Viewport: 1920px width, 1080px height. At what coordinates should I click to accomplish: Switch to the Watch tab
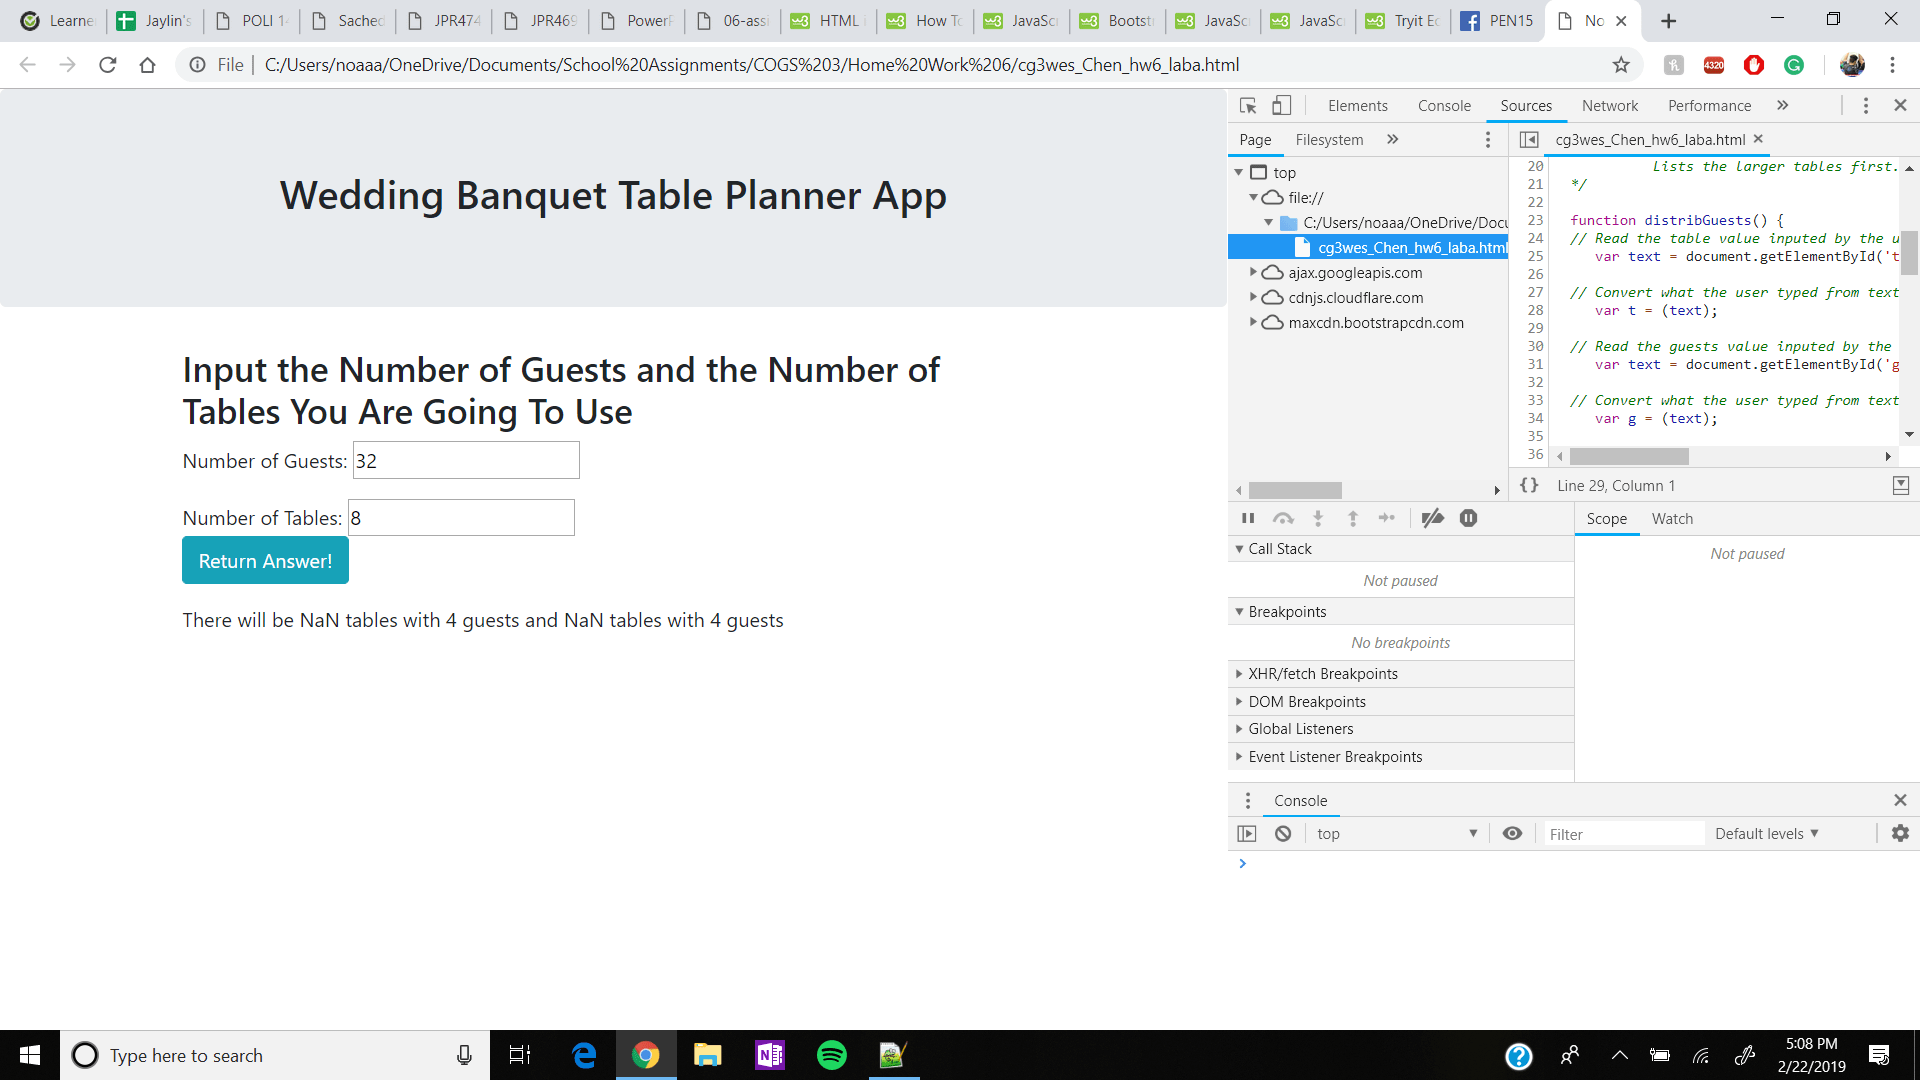pyautogui.click(x=1672, y=518)
